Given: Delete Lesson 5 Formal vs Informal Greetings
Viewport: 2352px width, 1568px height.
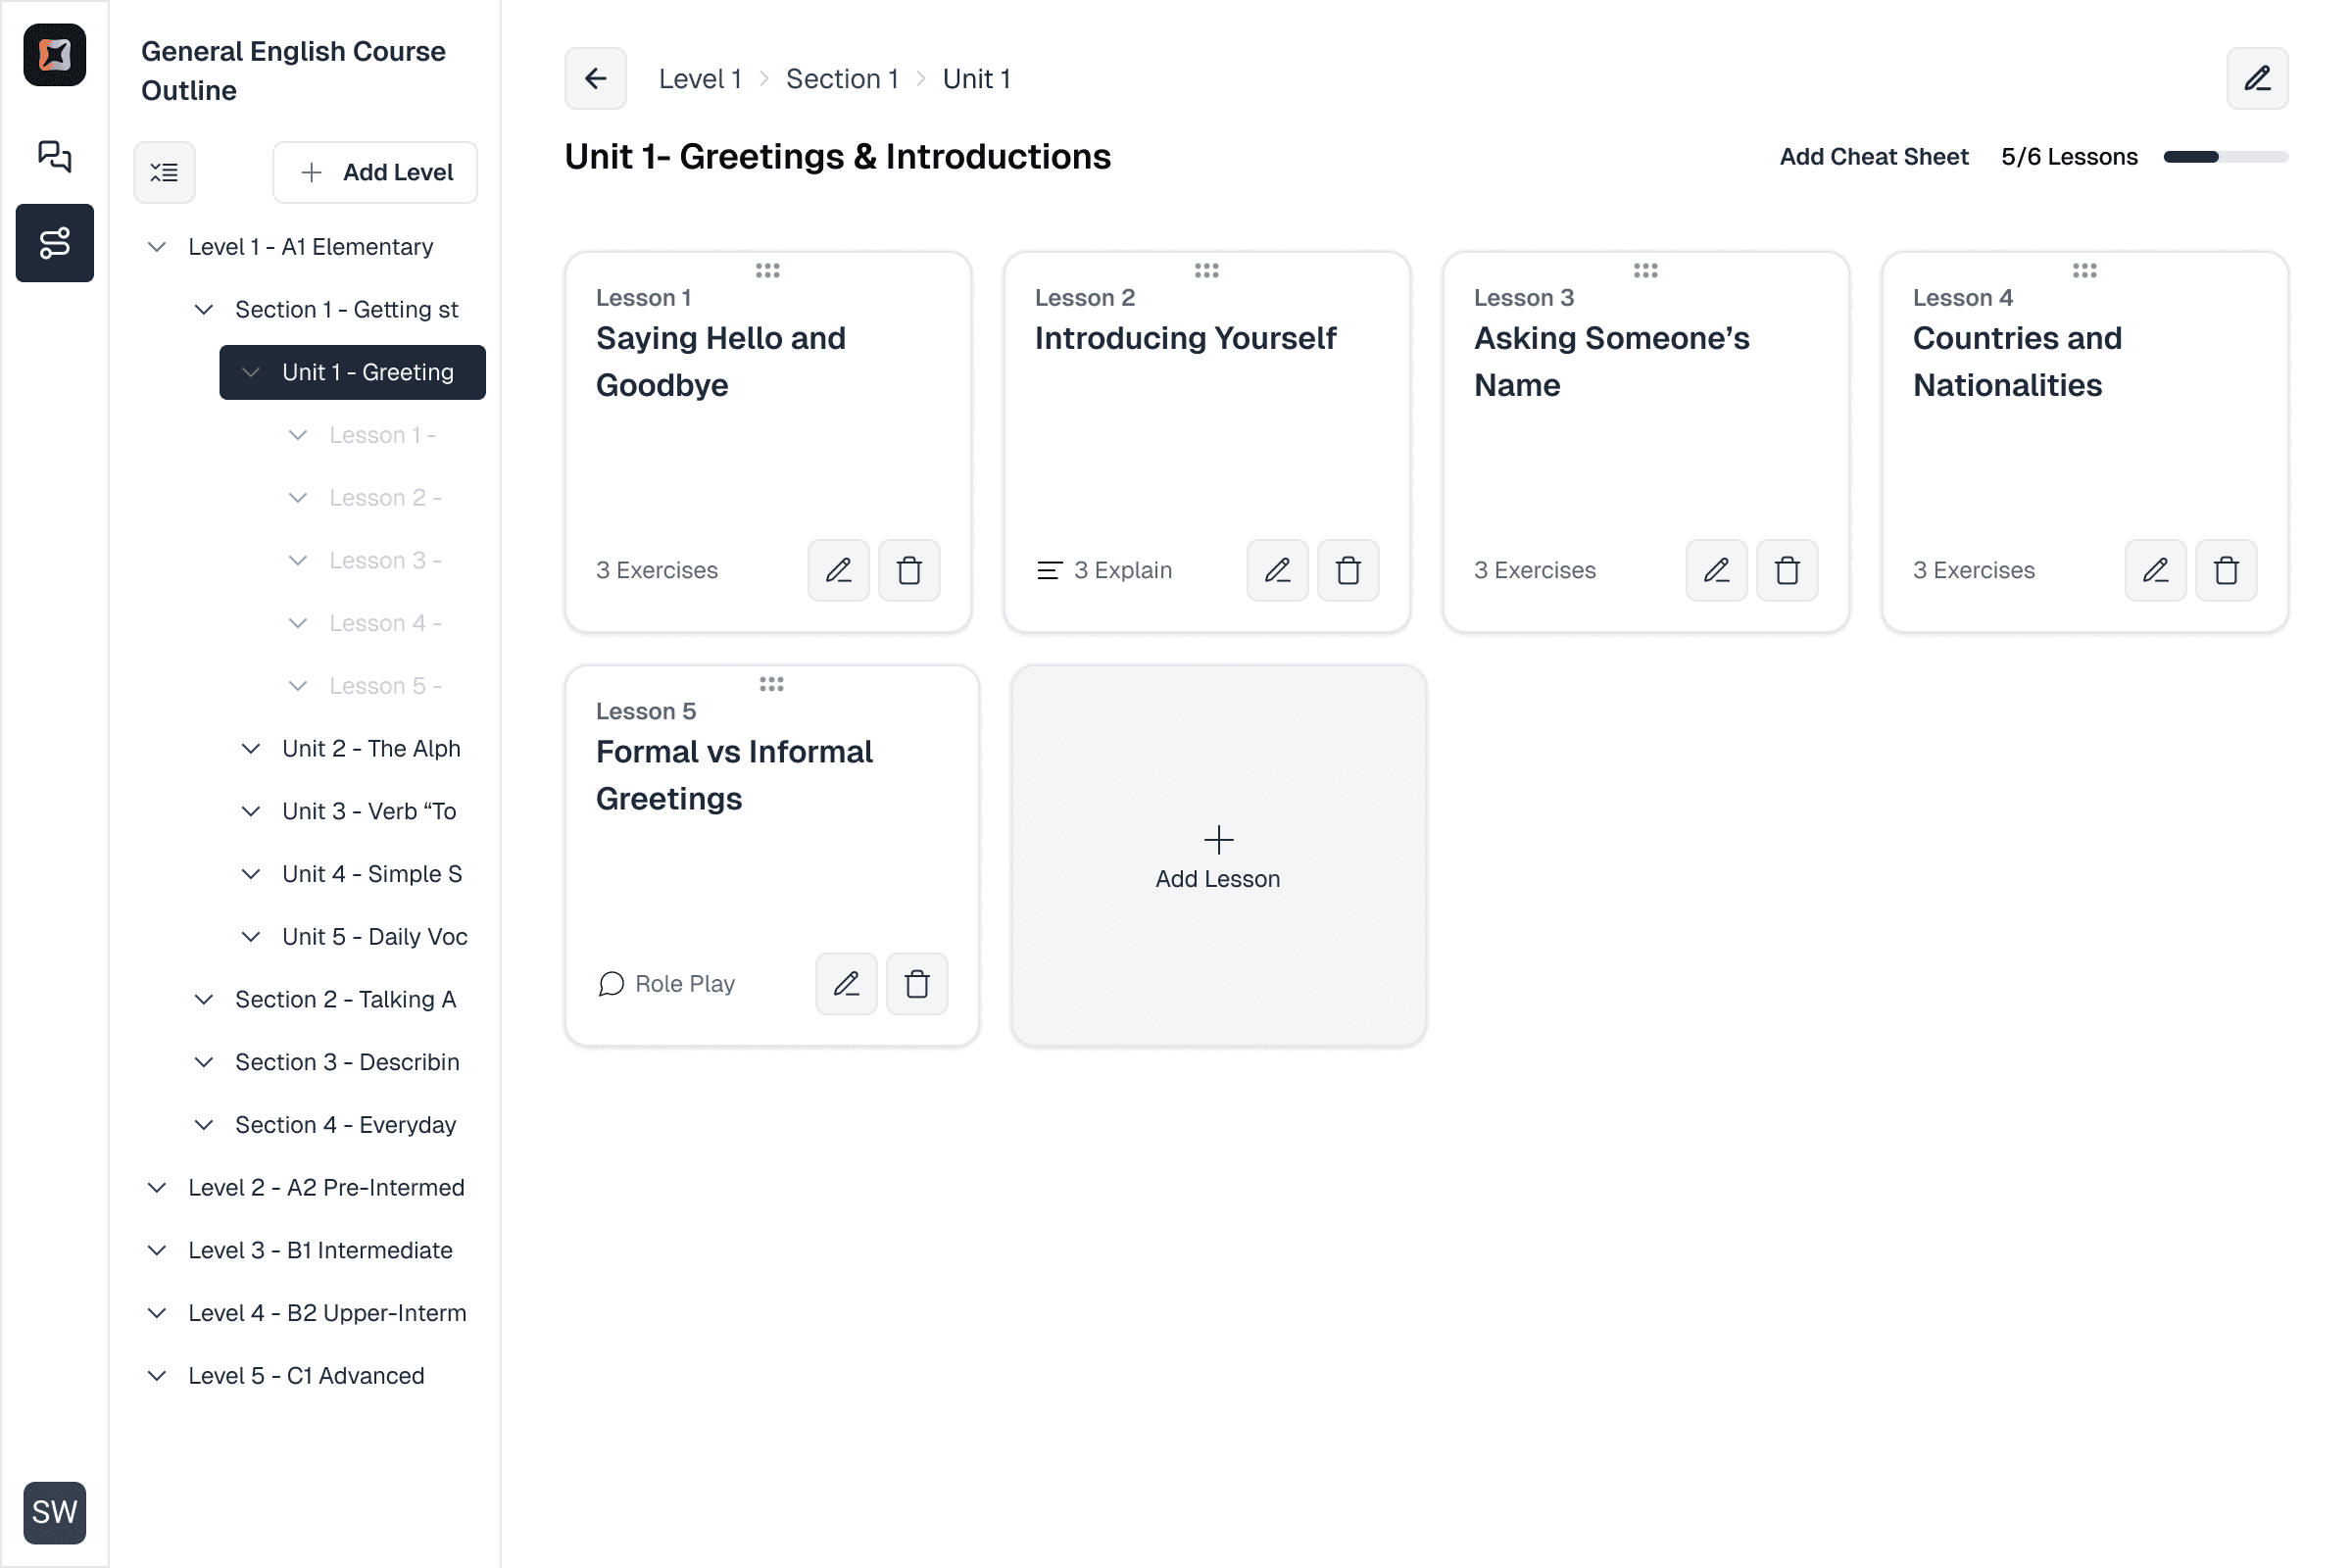Looking at the screenshot, I should (916, 984).
